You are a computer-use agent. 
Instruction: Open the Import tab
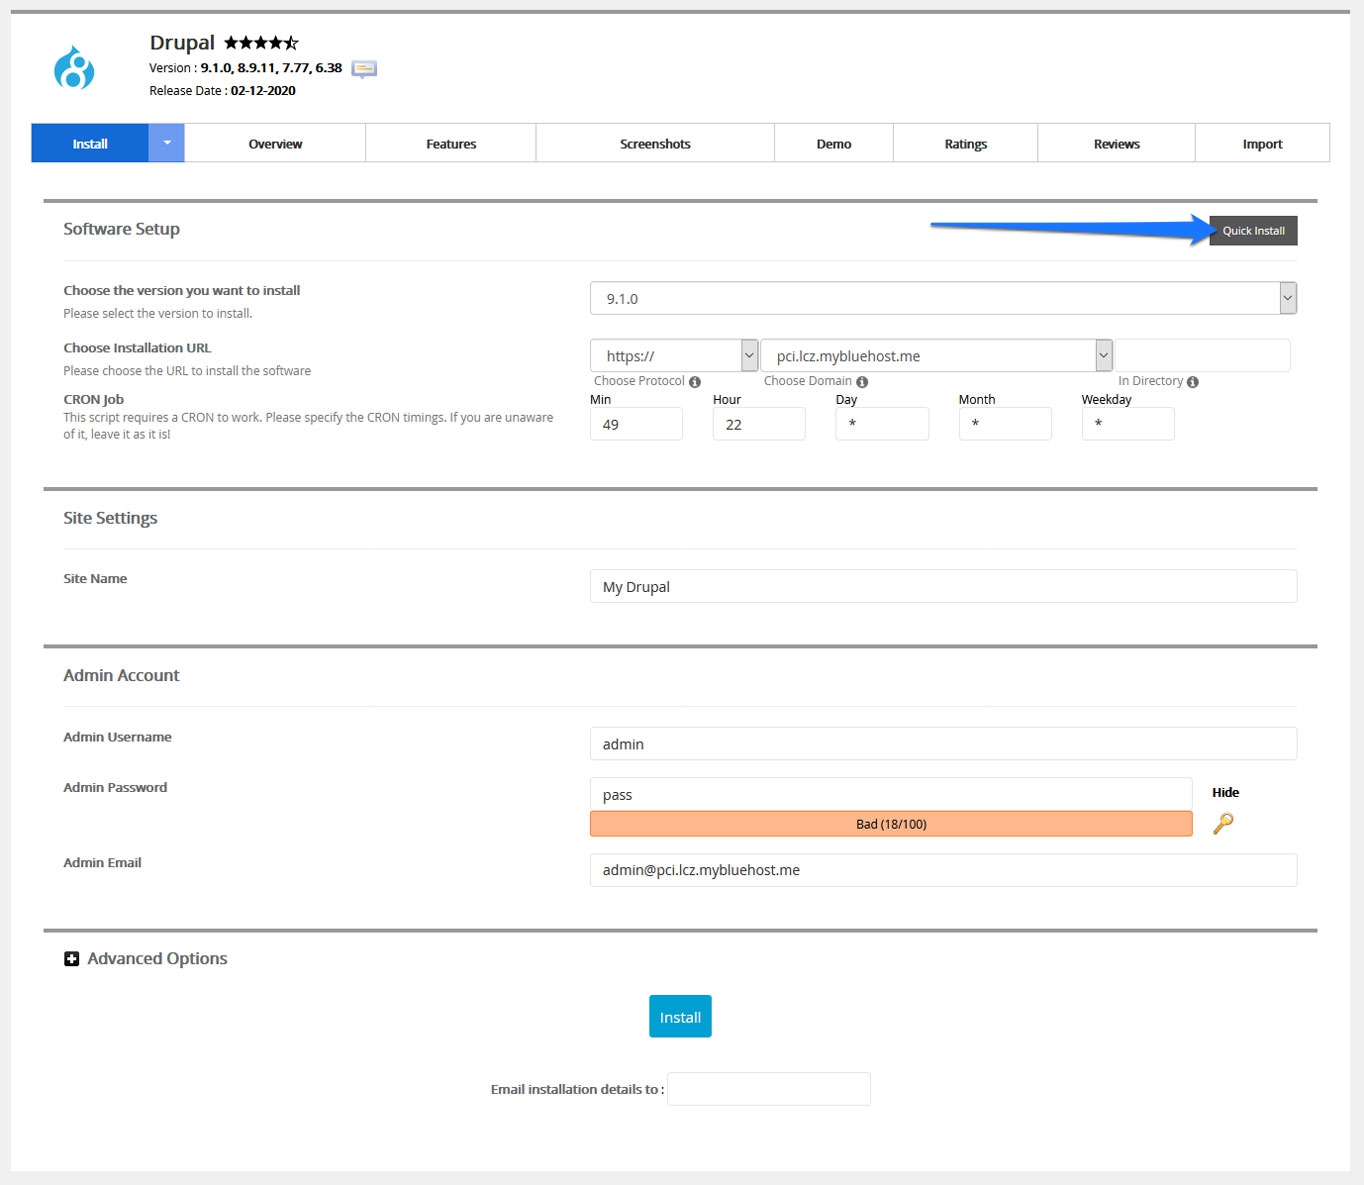(x=1262, y=143)
